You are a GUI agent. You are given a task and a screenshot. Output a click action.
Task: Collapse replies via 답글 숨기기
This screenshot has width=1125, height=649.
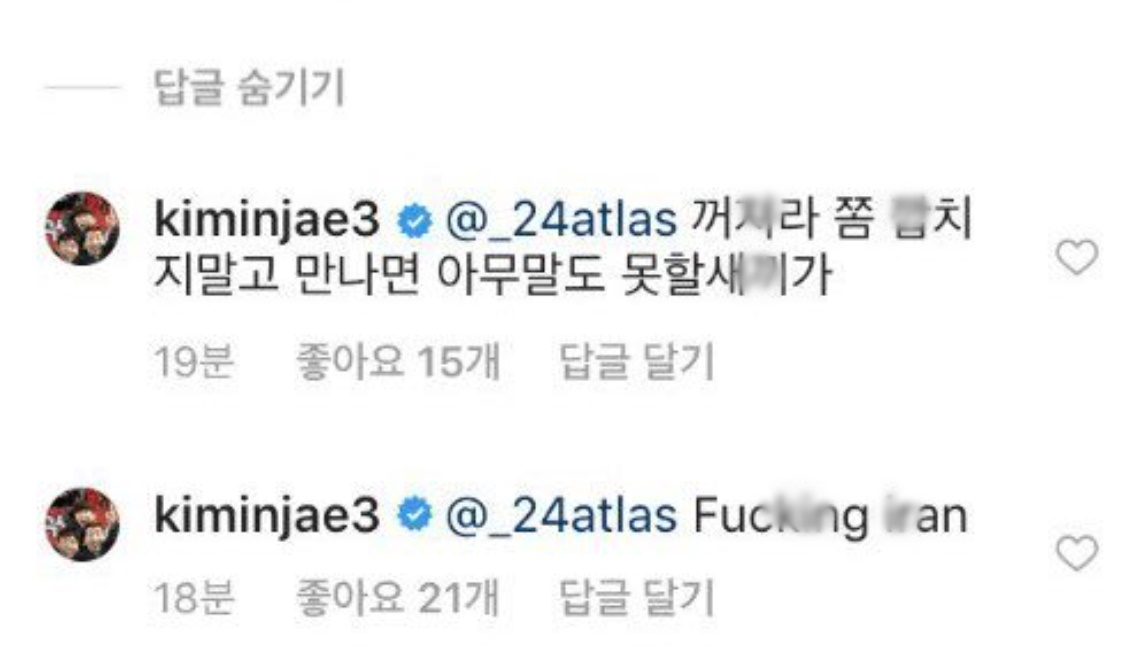tap(247, 89)
